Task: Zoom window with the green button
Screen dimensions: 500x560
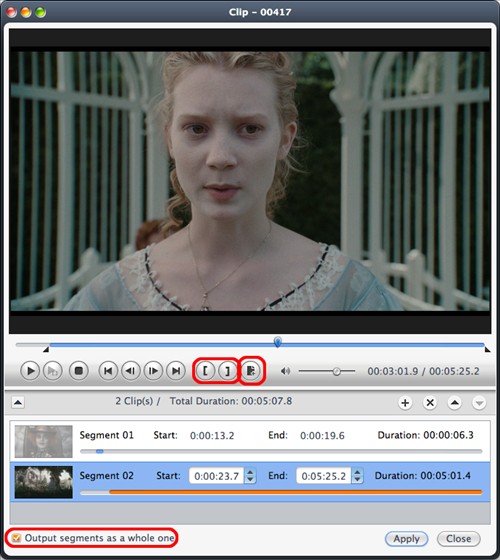Action: click(x=40, y=12)
